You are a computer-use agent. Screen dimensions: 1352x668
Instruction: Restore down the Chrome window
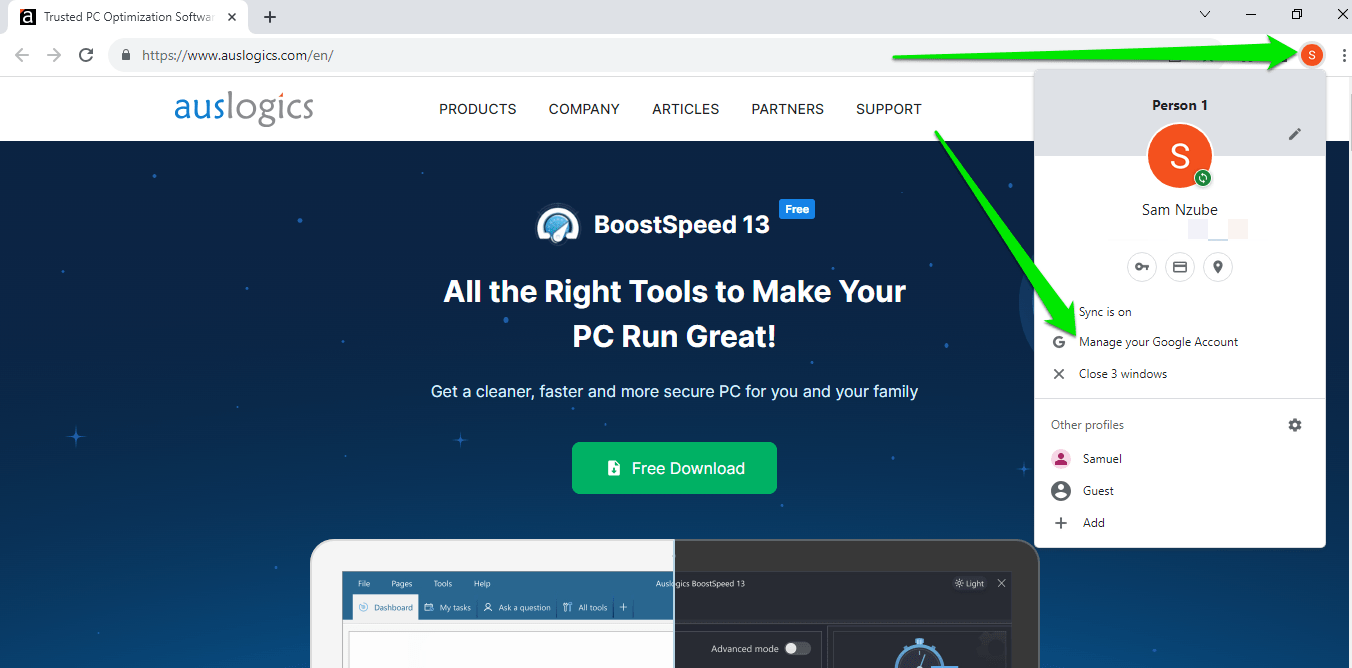[1297, 14]
